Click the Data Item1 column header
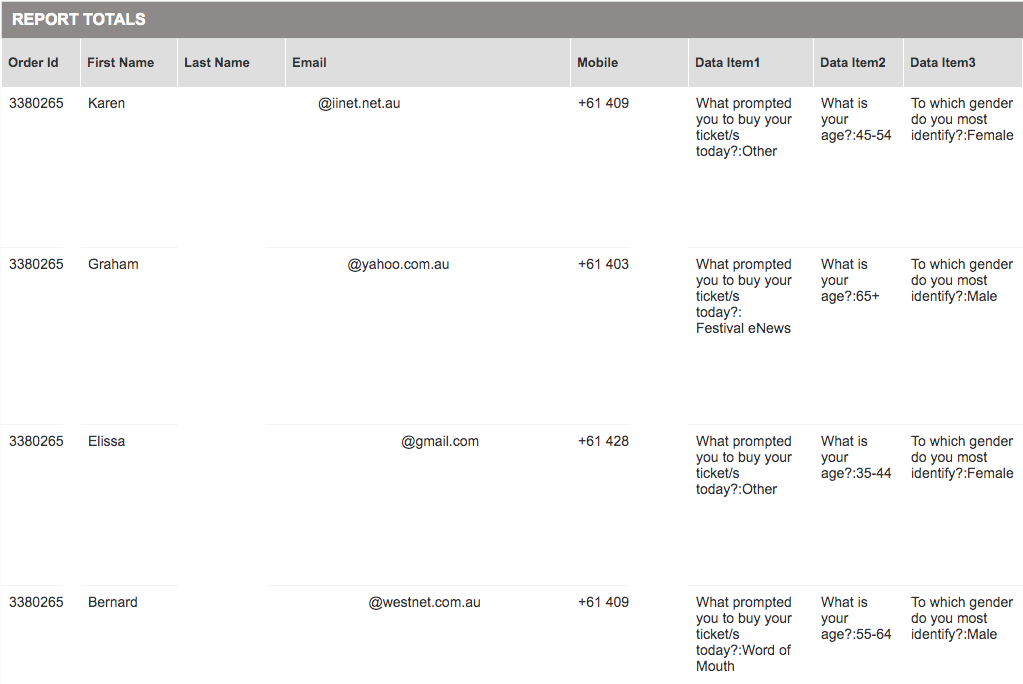This screenshot has height=684, width=1023. pos(750,63)
